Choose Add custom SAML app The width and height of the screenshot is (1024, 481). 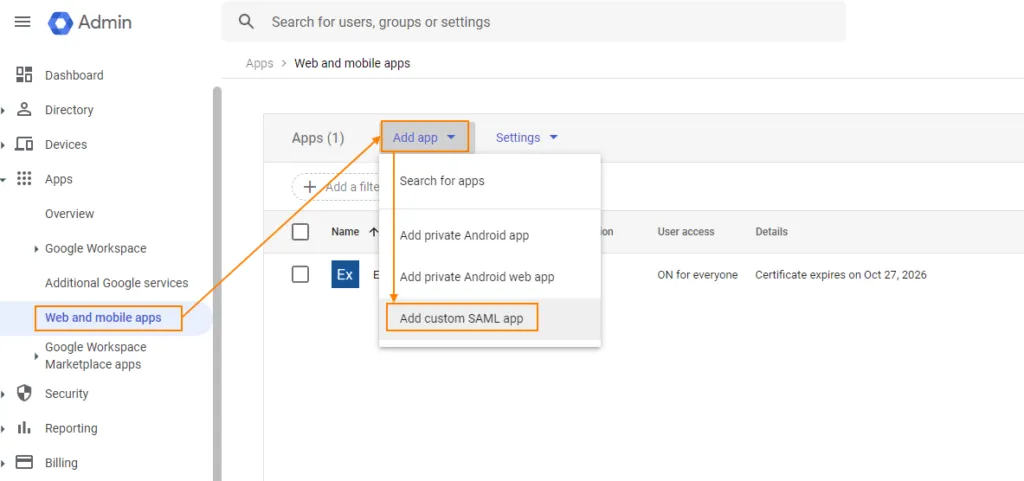490,319
